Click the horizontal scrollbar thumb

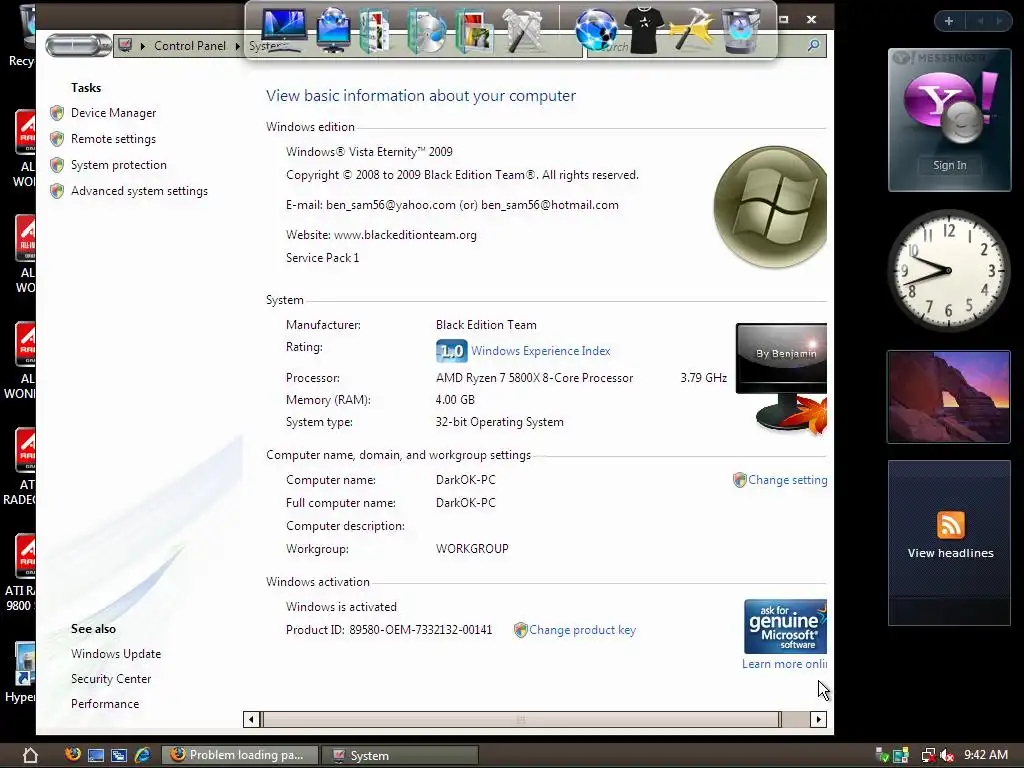[x=521, y=720]
